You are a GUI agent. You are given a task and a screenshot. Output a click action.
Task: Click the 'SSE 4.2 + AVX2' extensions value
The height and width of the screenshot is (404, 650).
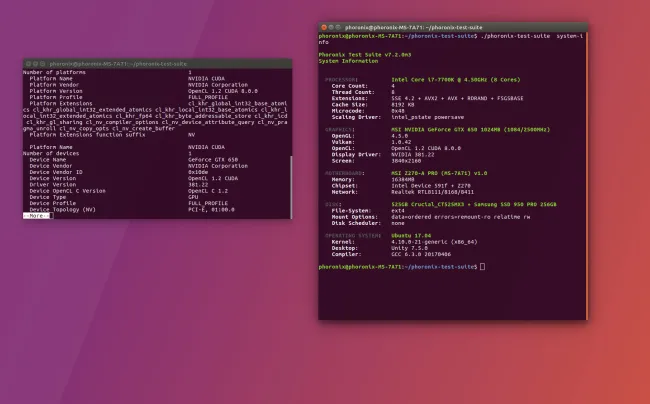point(457,98)
